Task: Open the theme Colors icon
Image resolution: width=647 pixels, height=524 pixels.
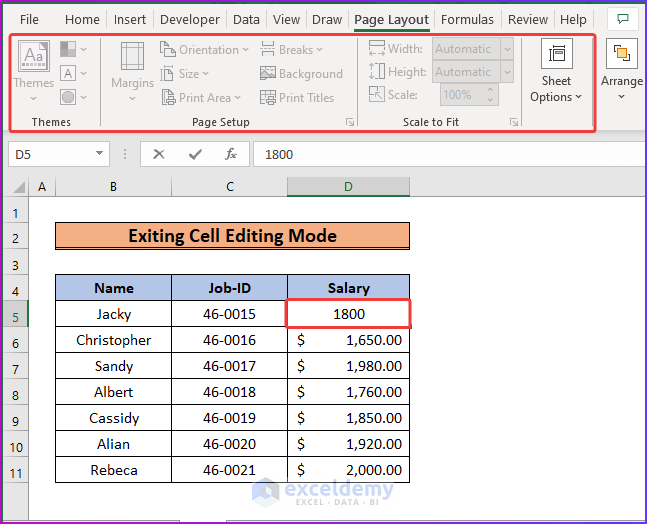Action: (68, 49)
